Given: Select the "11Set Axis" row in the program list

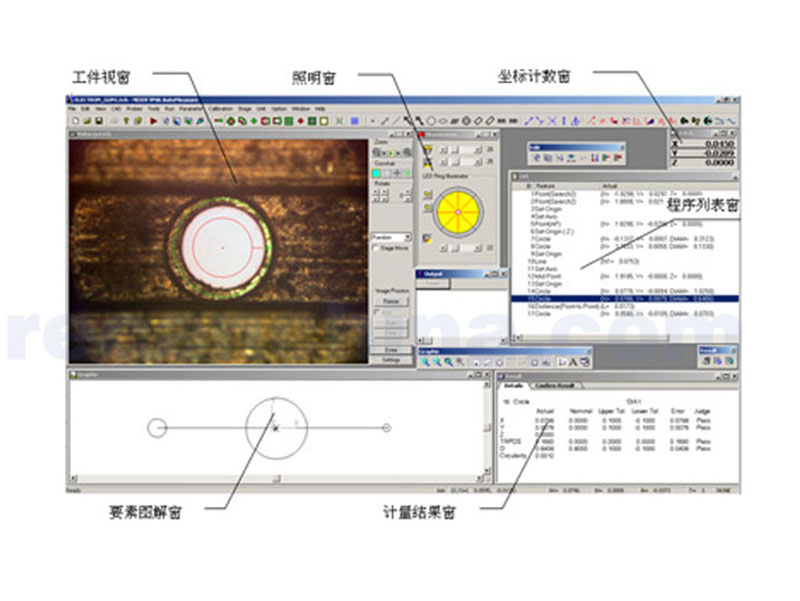Looking at the screenshot, I should coord(625,269).
